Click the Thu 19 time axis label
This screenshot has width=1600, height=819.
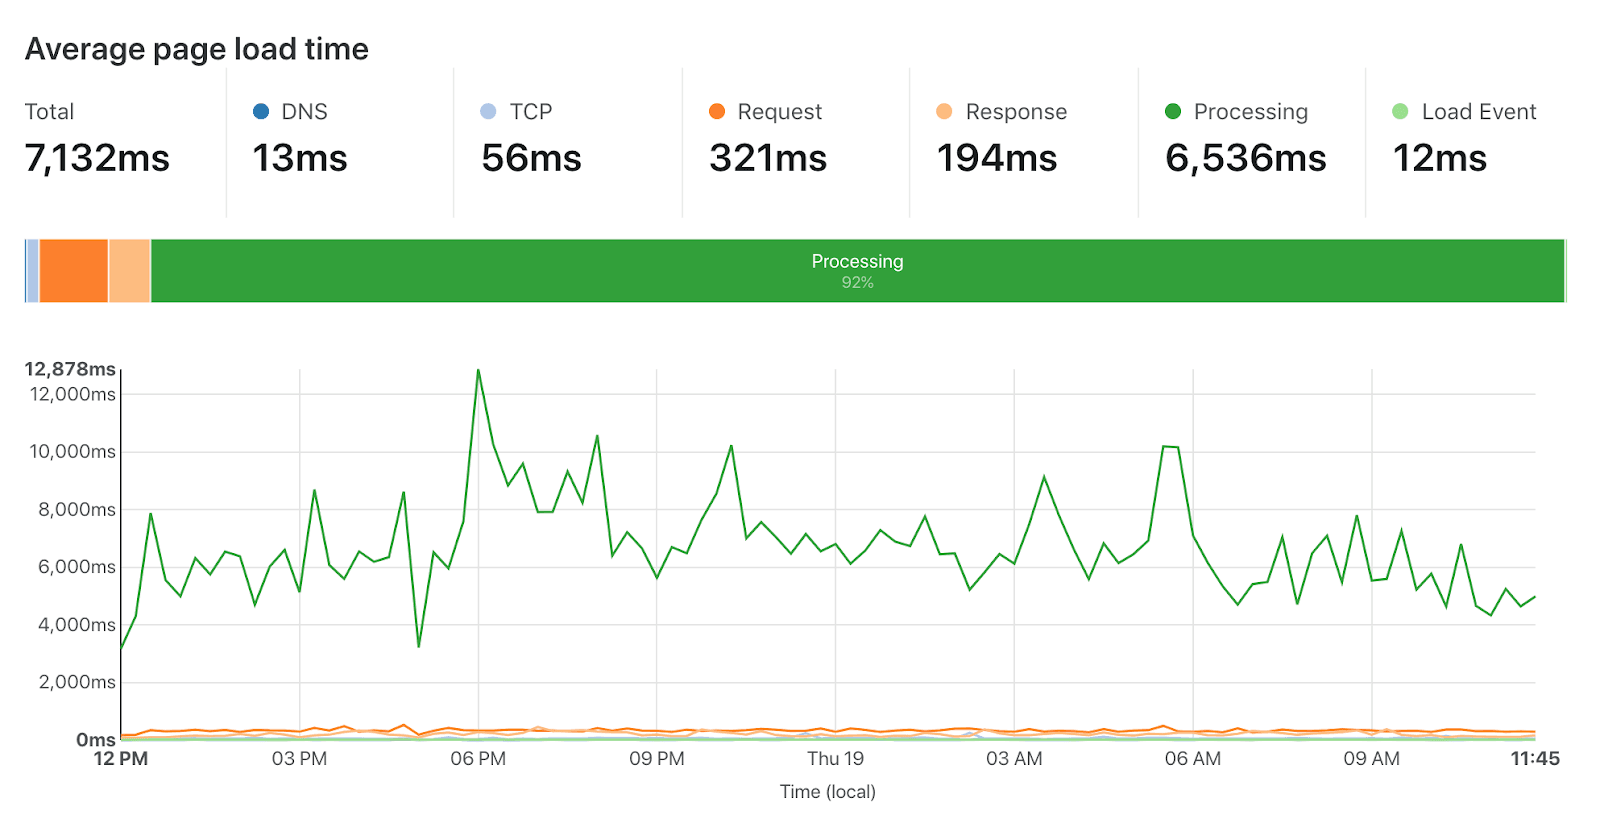(x=835, y=759)
